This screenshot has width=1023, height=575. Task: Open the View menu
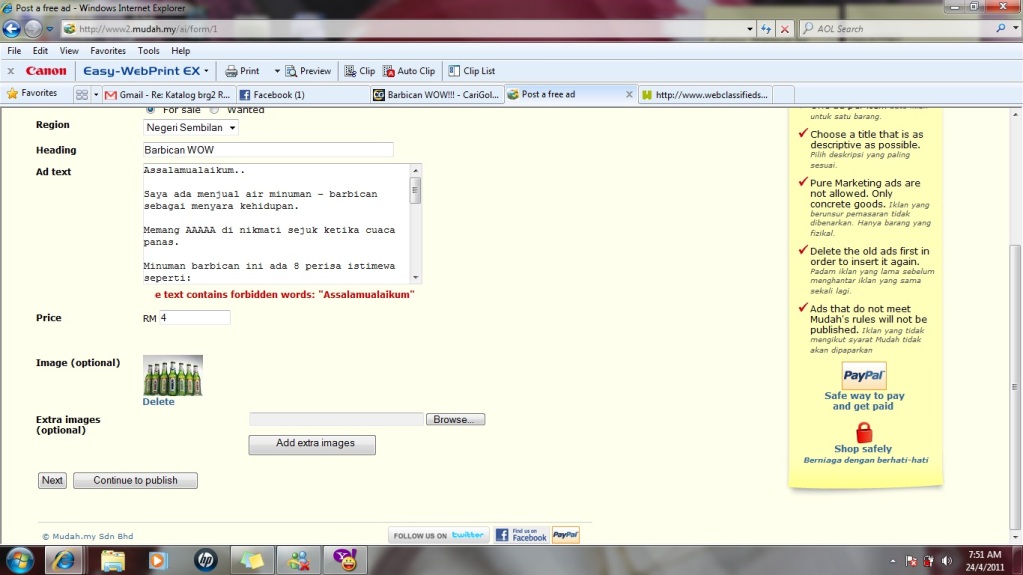(69, 51)
